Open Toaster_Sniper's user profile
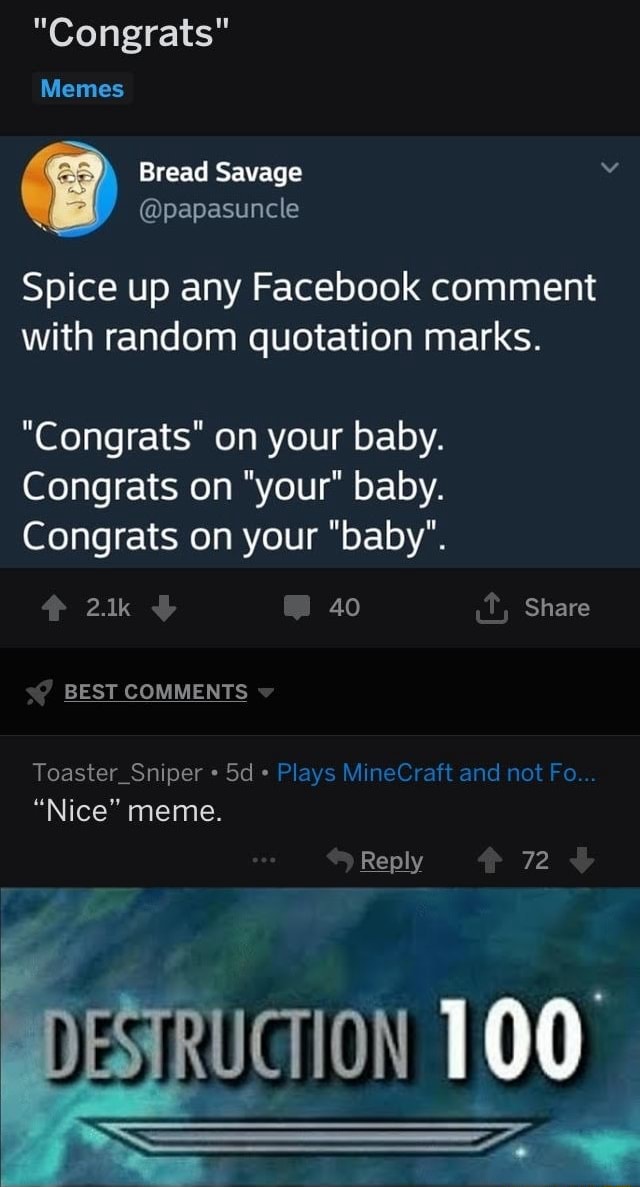Image resolution: width=640 pixels, height=1187 pixels. (x=118, y=772)
